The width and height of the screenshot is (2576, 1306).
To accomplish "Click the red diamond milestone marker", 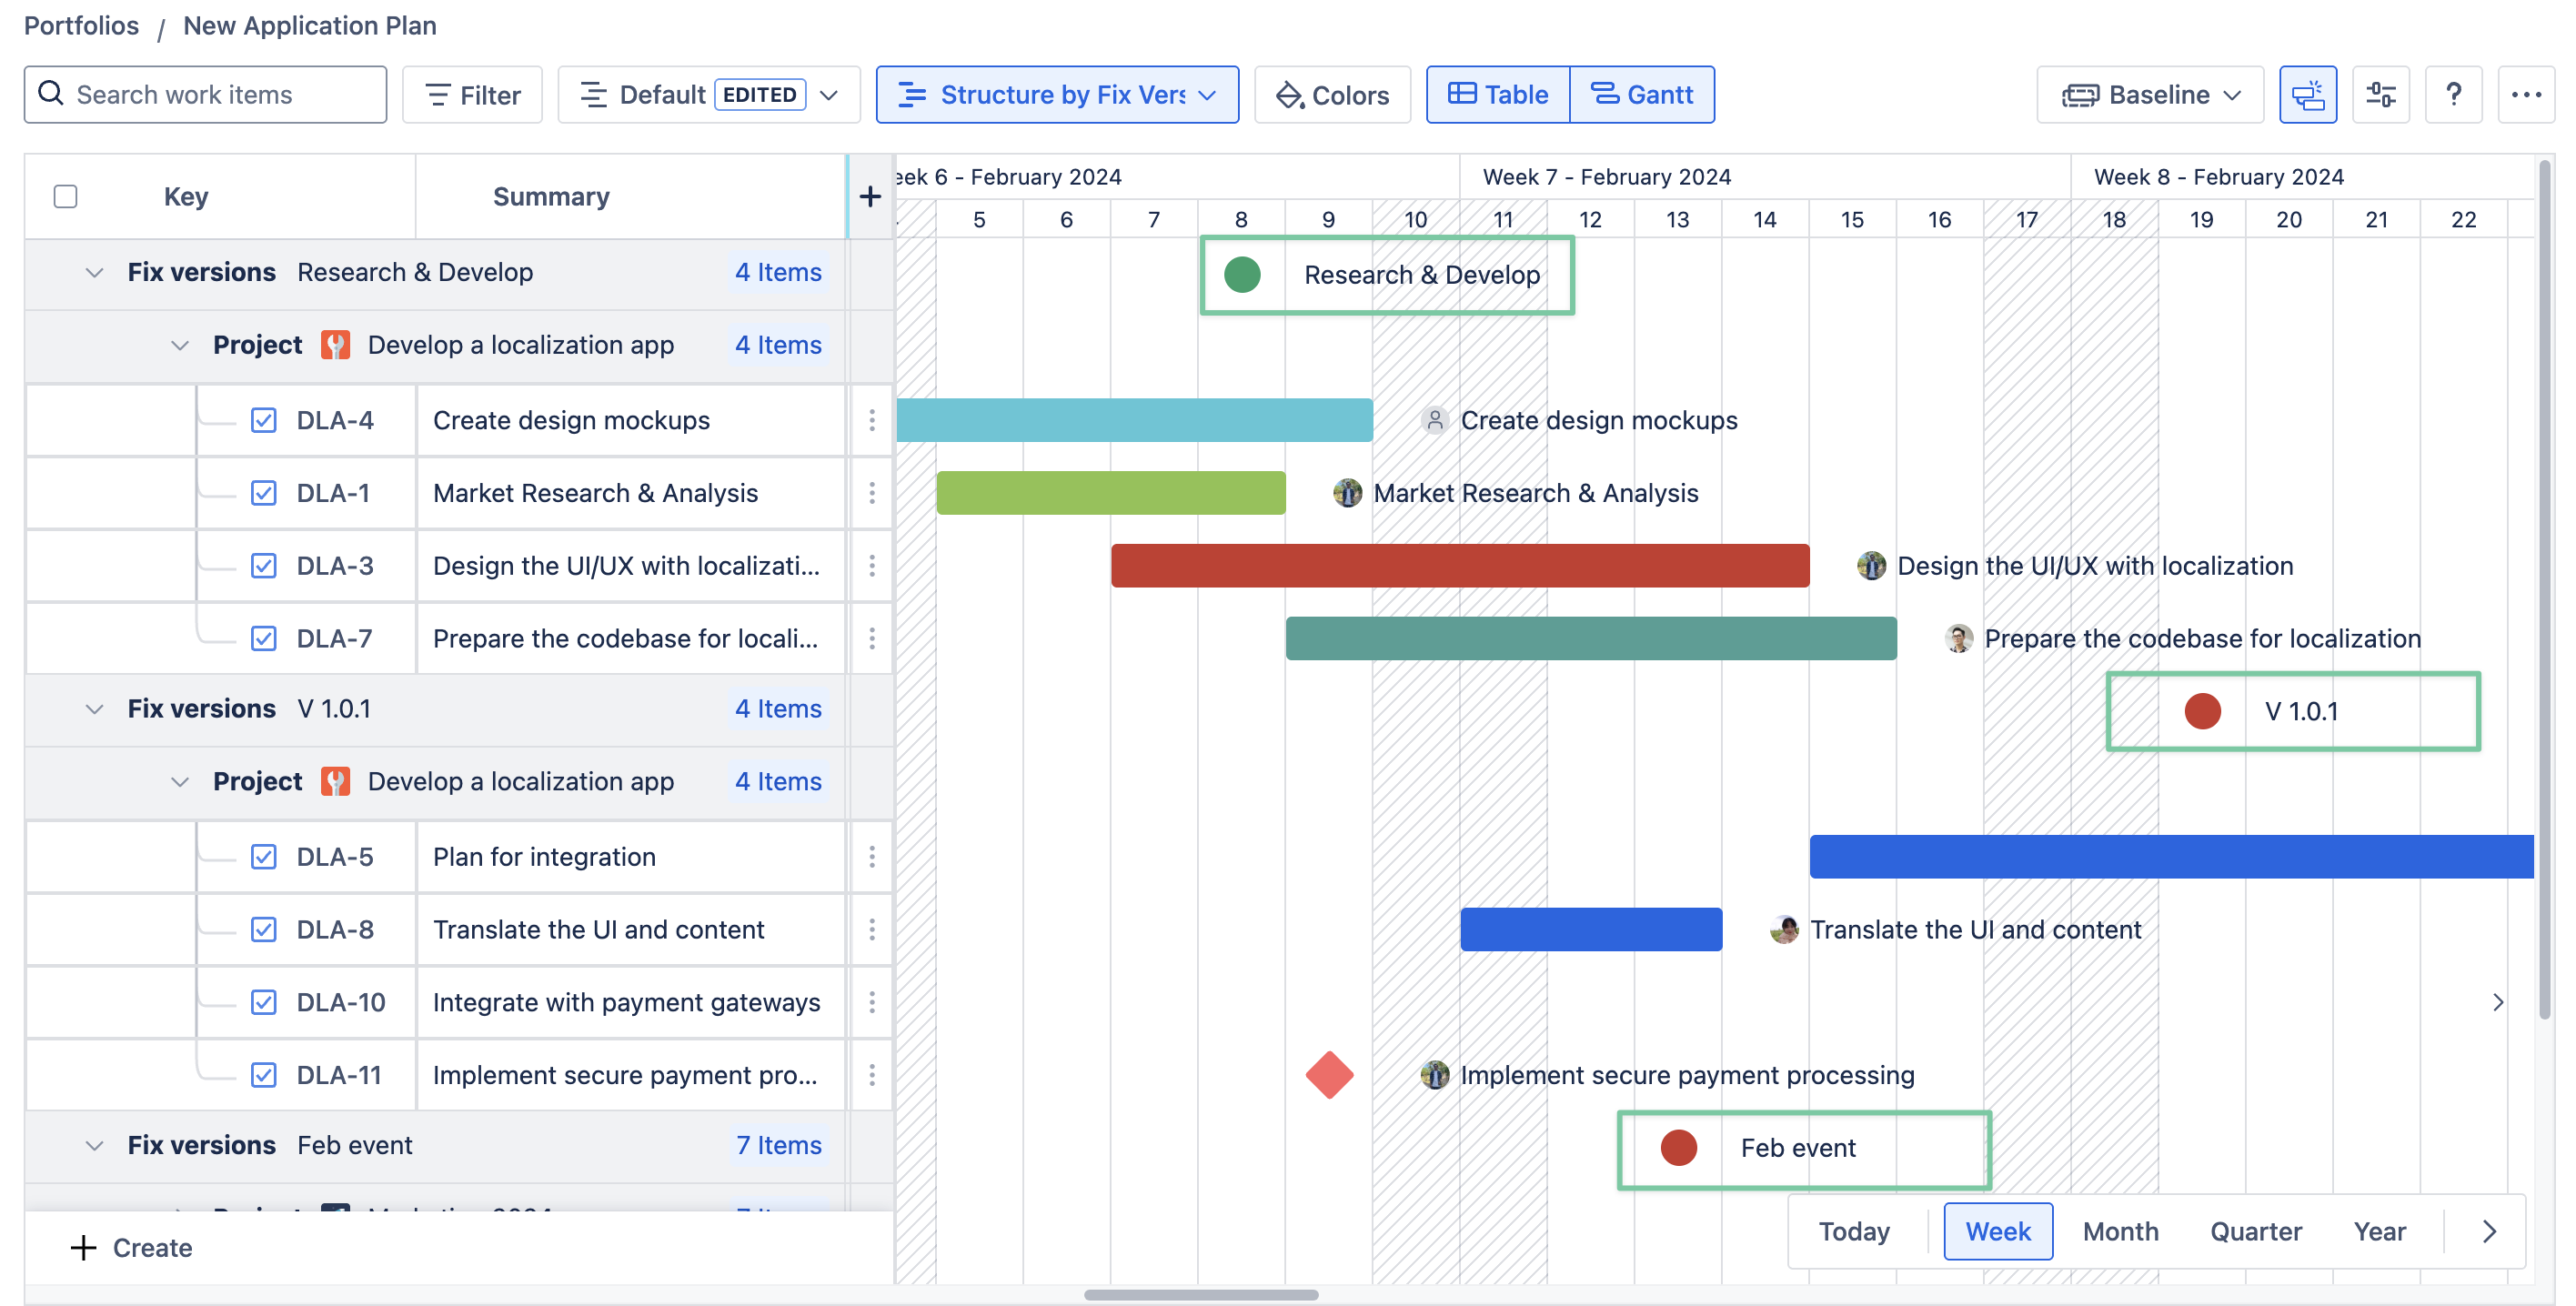I will click(x=1328, y=1075).
